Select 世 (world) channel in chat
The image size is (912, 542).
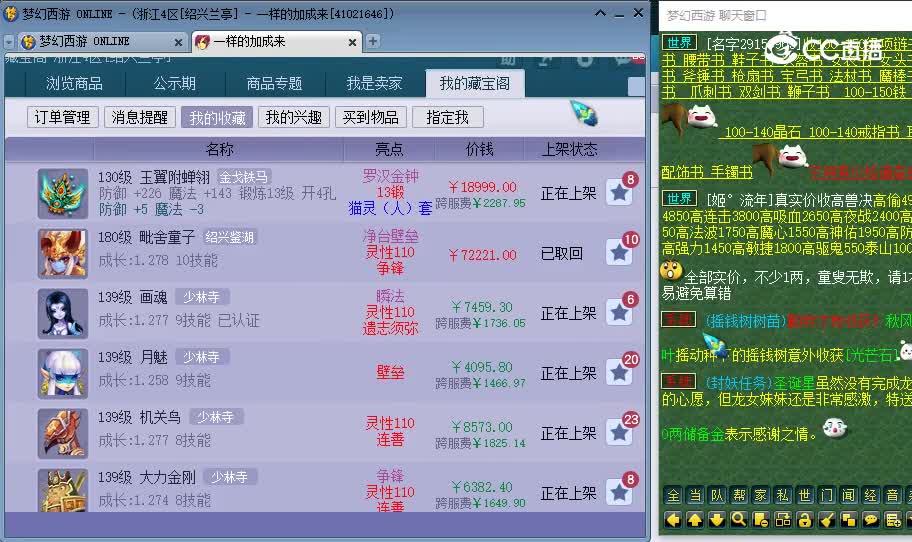point(805,495)
